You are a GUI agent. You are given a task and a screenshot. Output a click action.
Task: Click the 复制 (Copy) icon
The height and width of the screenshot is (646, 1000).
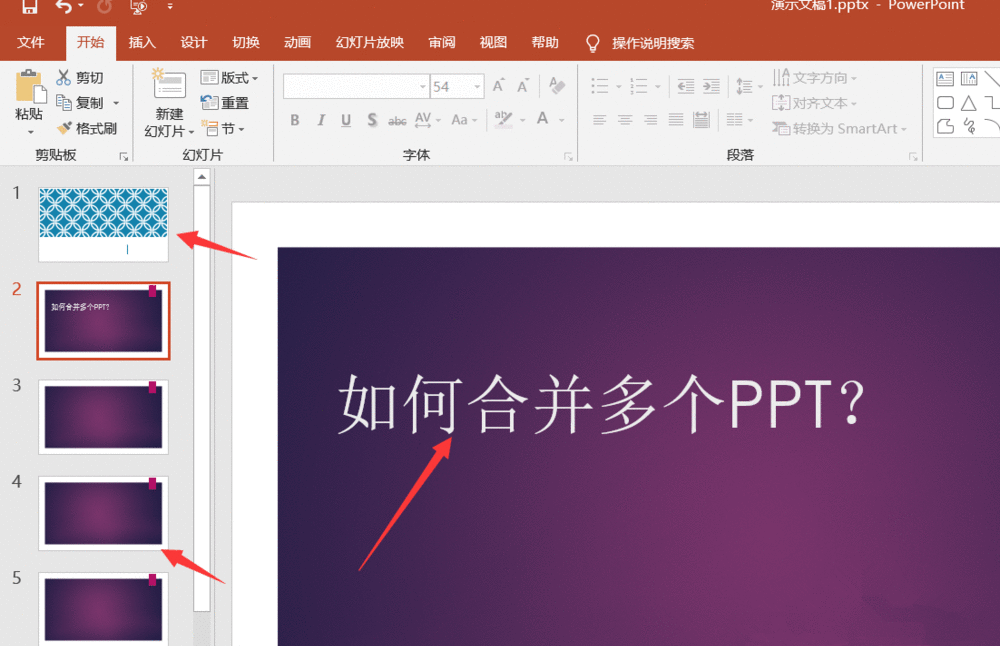tap(65, 102)
